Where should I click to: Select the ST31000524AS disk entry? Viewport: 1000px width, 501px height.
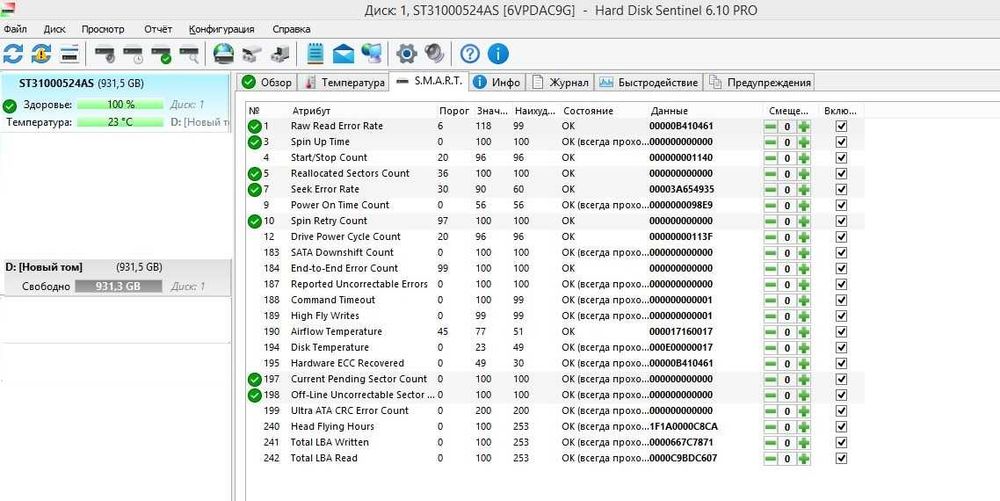[x=115, y=102]
